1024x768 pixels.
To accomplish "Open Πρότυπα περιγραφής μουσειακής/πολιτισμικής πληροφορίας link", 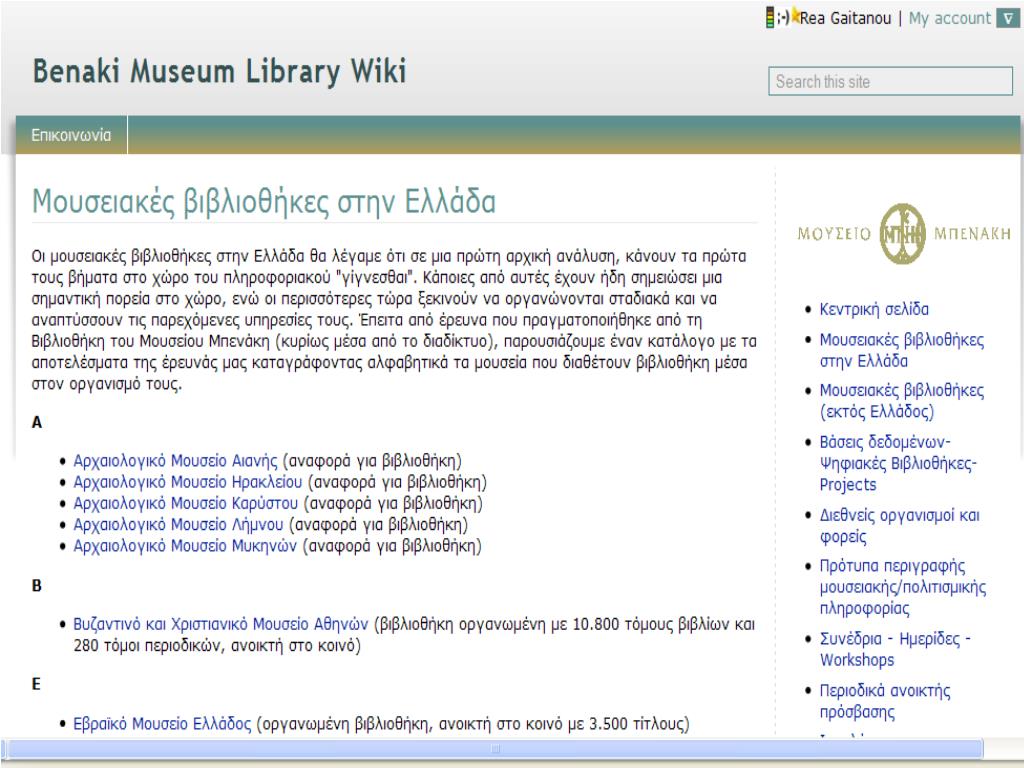I will tap(903, 586).
